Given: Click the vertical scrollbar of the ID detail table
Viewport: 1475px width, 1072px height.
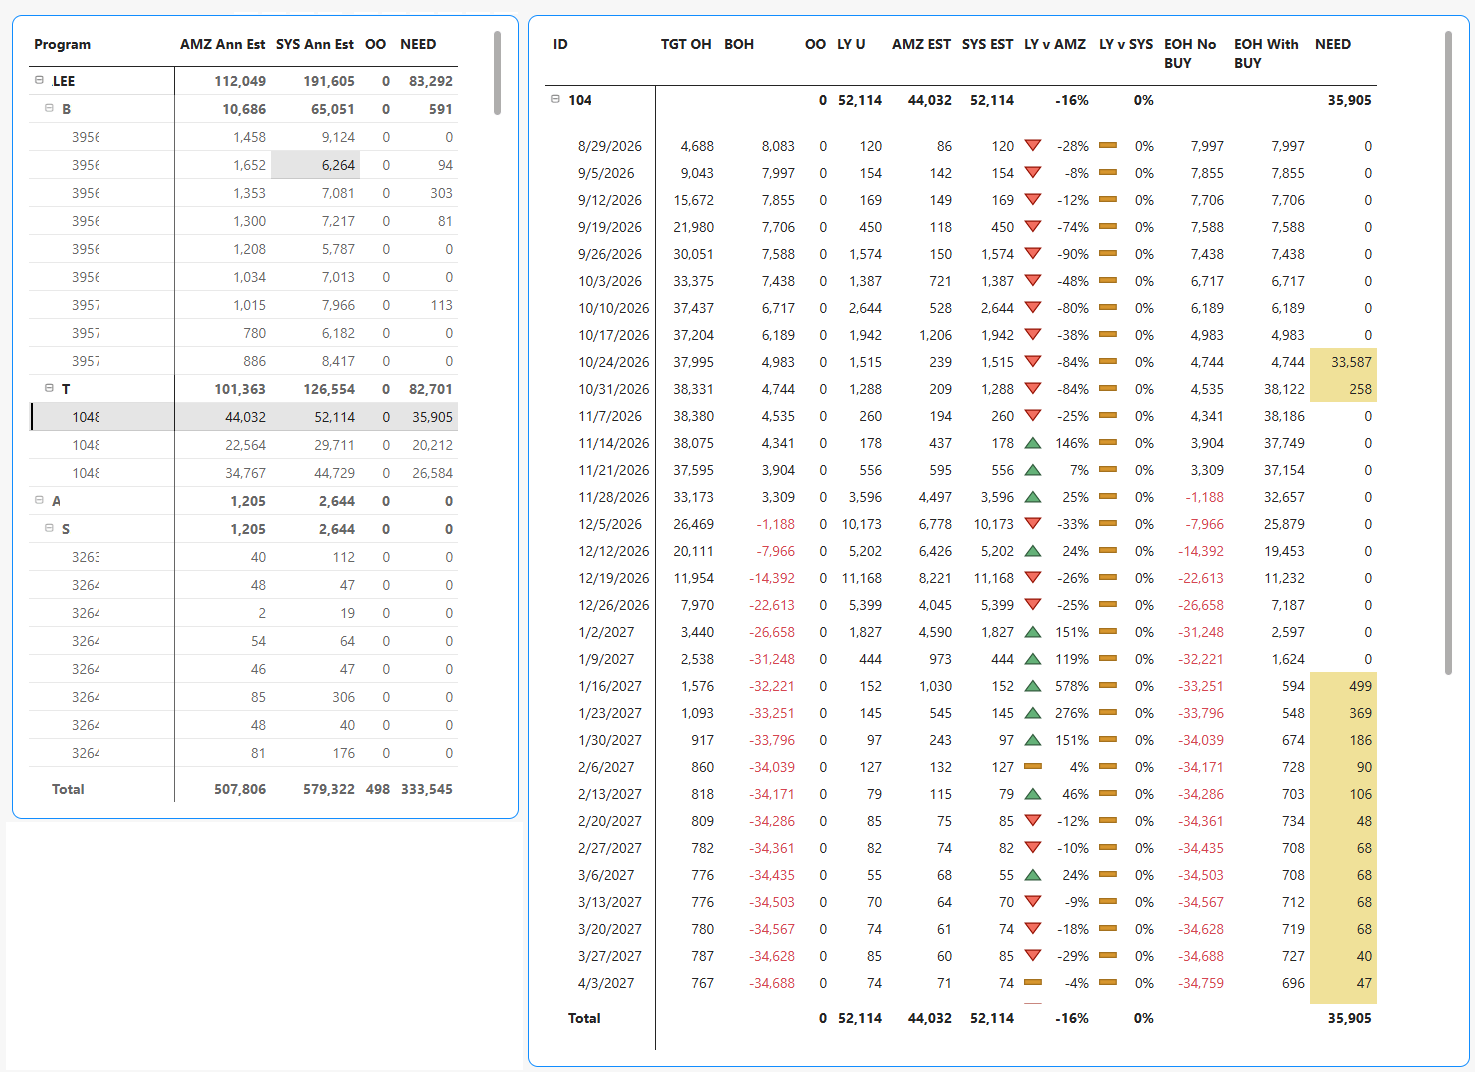Looking at the screenshot, I should pos(1448,352).
